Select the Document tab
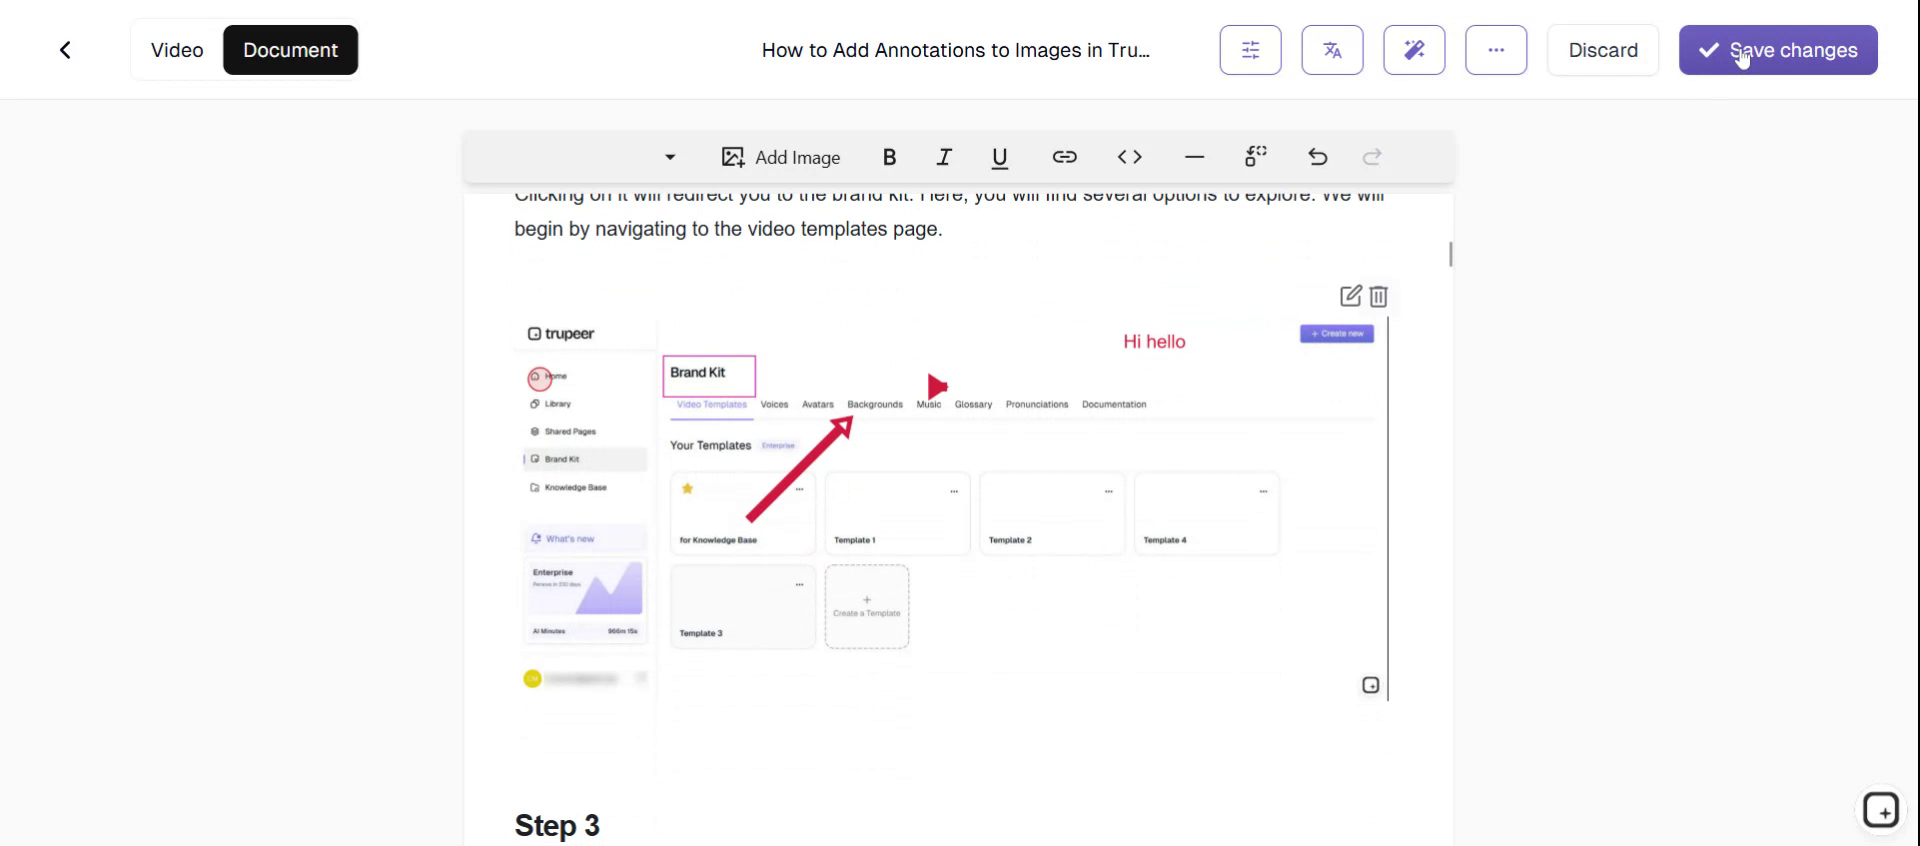Image resolution: width=1920 pixels, height=846 pixels. coord(290,50)
